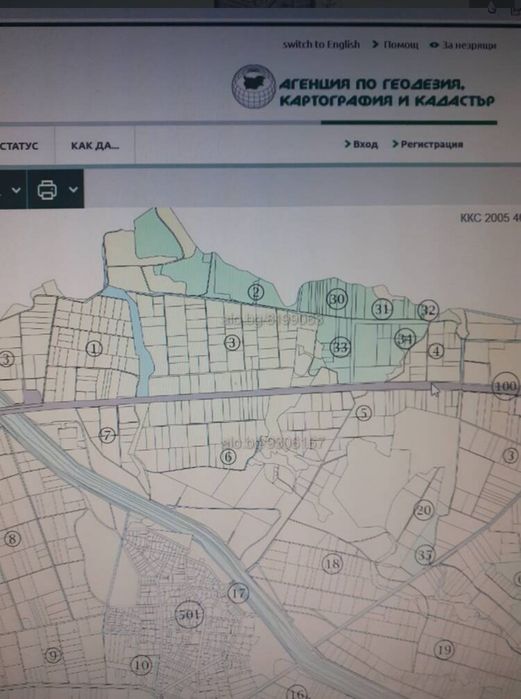Select block marker 5 below the road
Screen dimensions: 521x699
click(x=364, y=413)
